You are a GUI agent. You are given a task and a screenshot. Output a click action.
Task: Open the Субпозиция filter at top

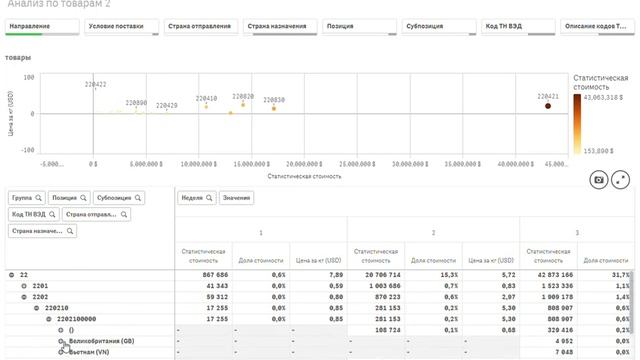click(x=439, y=27)
